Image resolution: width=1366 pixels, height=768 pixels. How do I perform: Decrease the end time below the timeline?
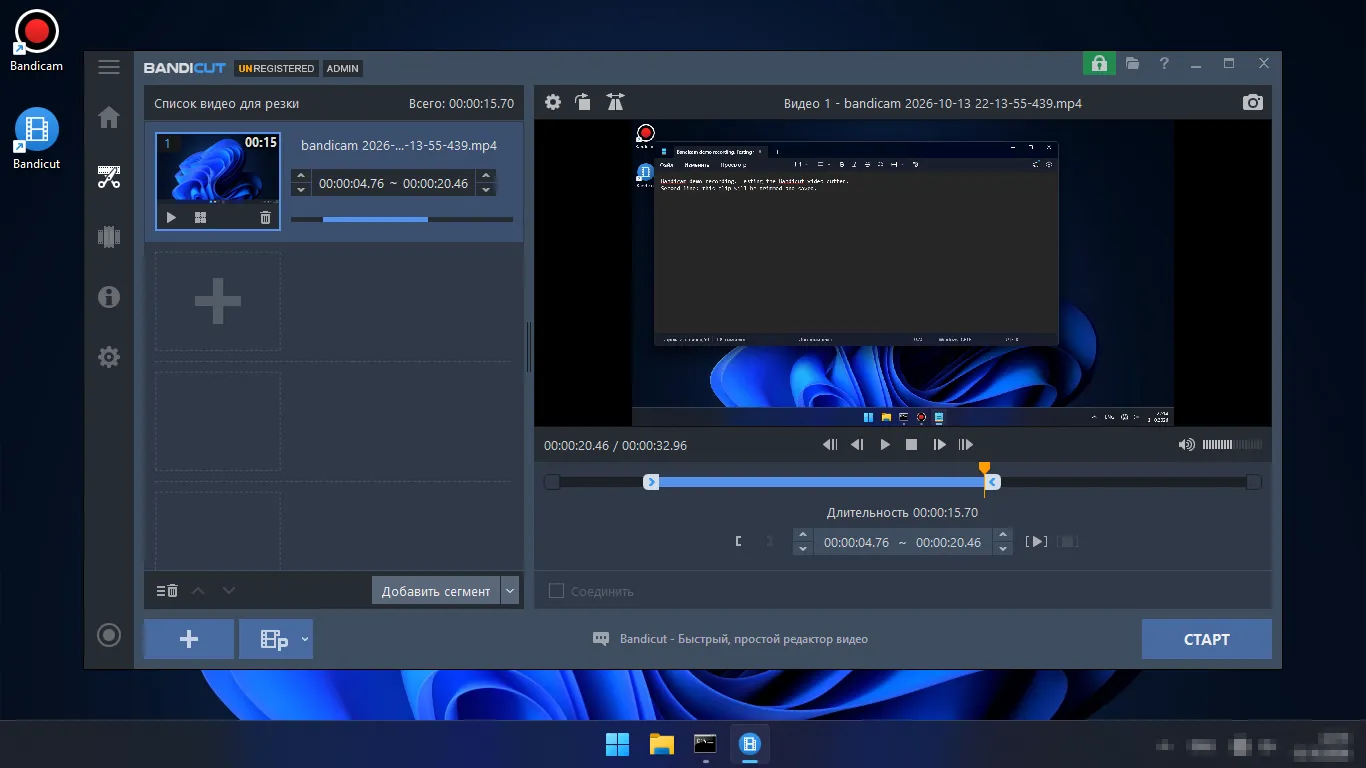tap(1004, 549)
